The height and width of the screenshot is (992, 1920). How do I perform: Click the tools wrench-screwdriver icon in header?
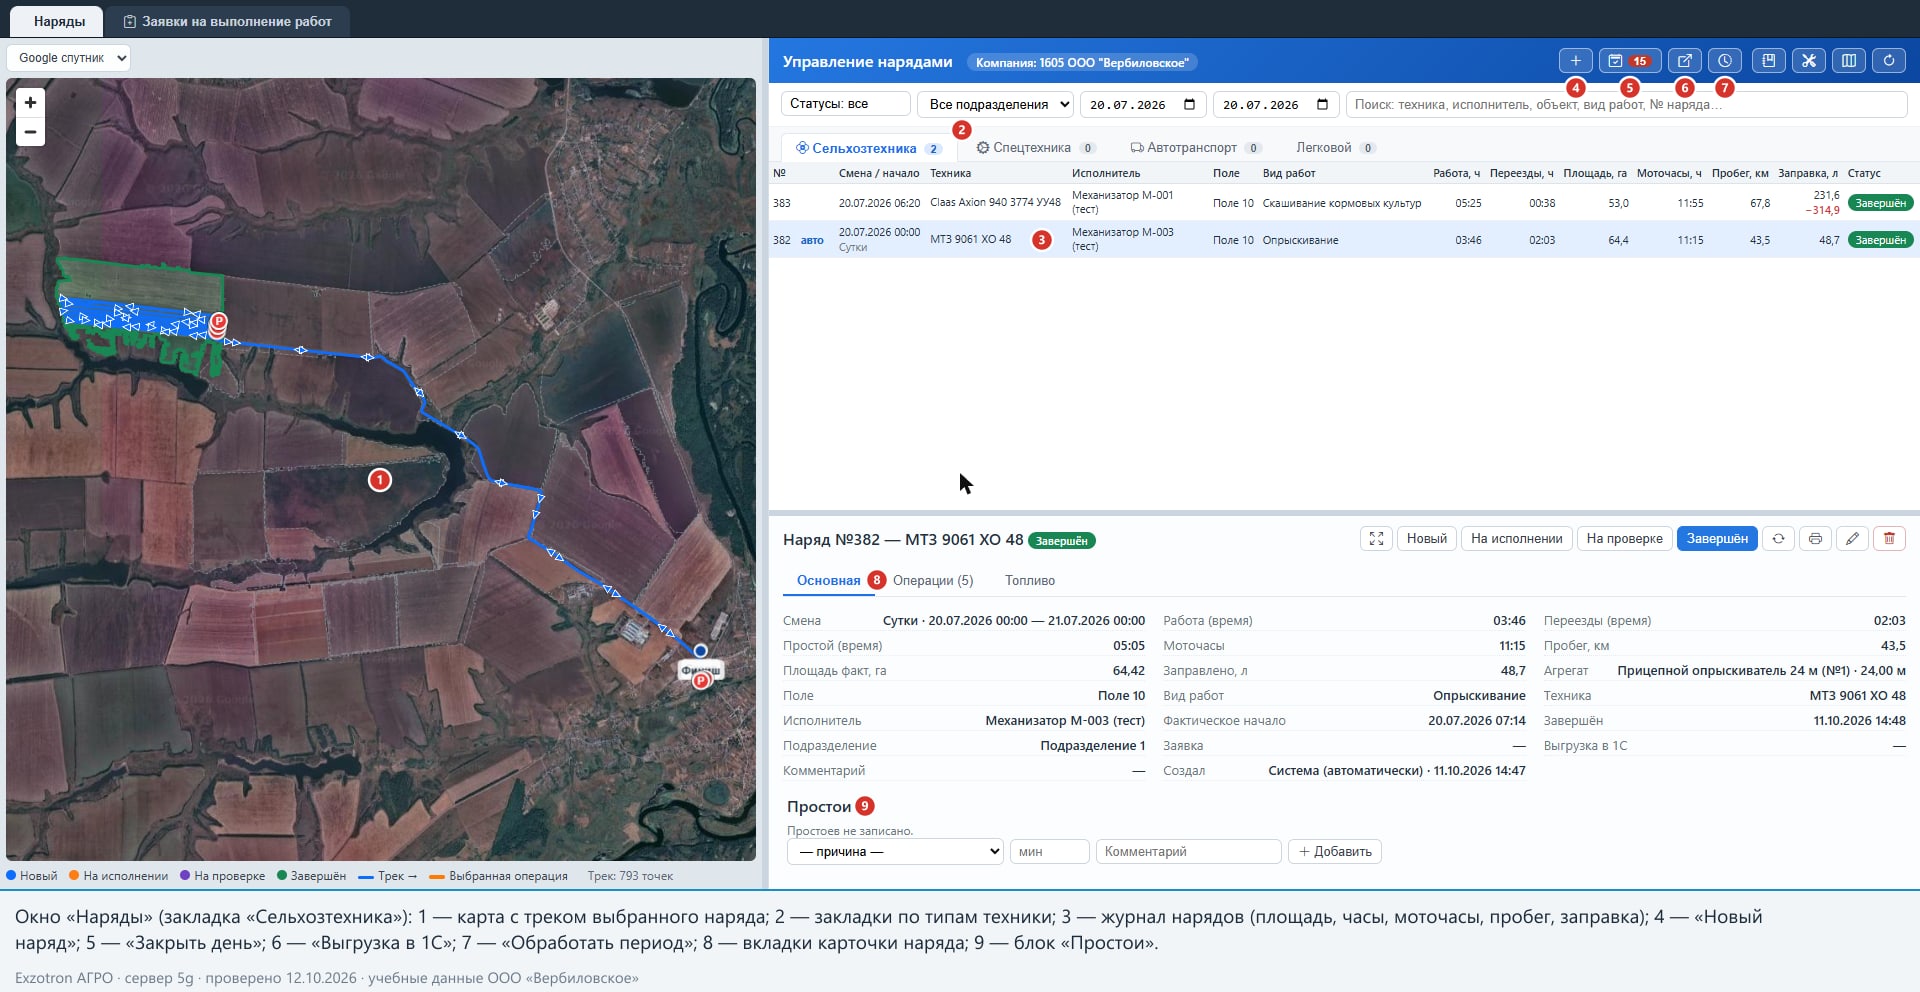tap(1808, 61)
